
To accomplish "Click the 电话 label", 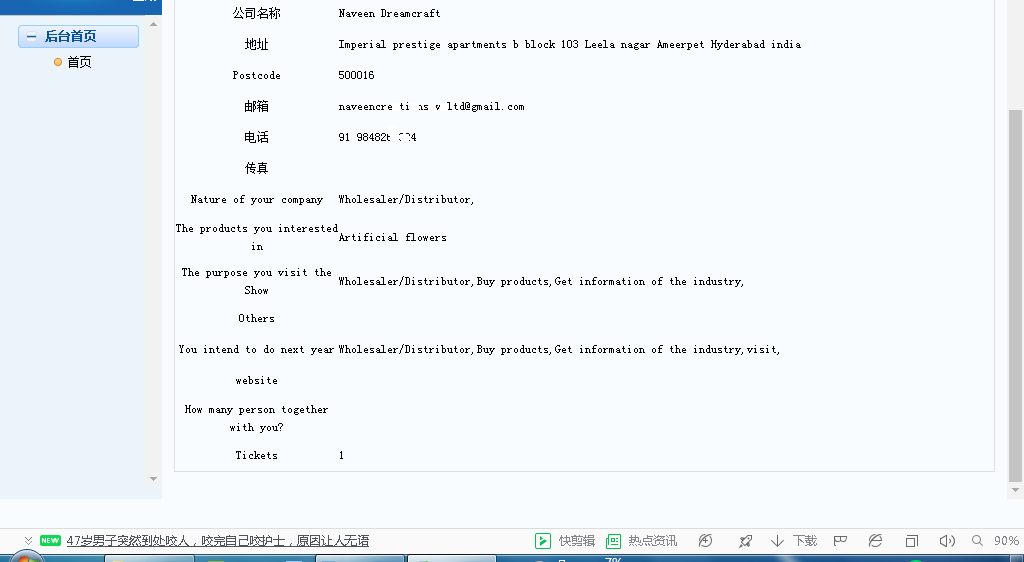I will pyautogui.click(x=257, y=137).
